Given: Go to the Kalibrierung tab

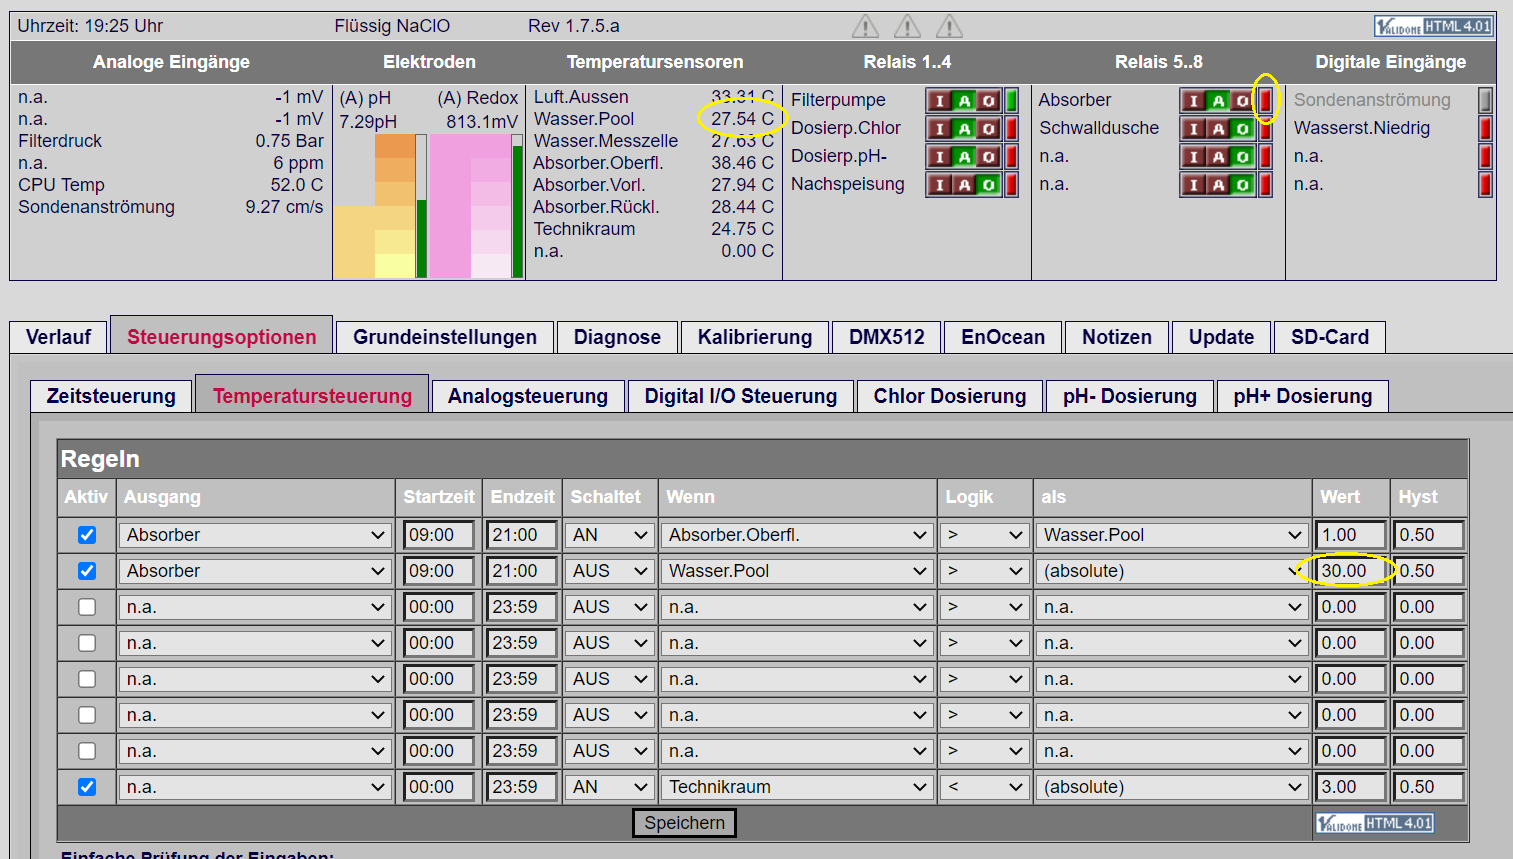Looking at the screenshot, I should pyautogui.click(x=755, y=337).
